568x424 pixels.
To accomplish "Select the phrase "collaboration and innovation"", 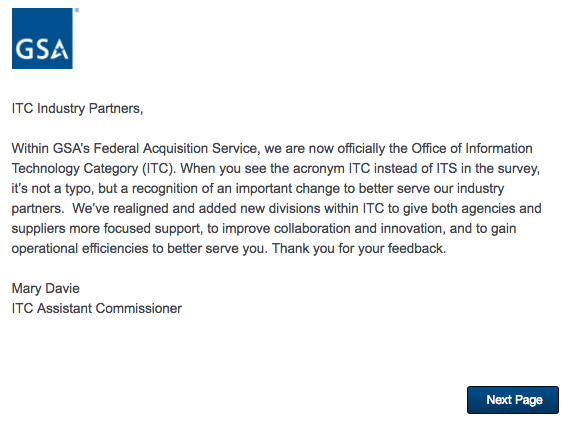I will coord(358,228).
